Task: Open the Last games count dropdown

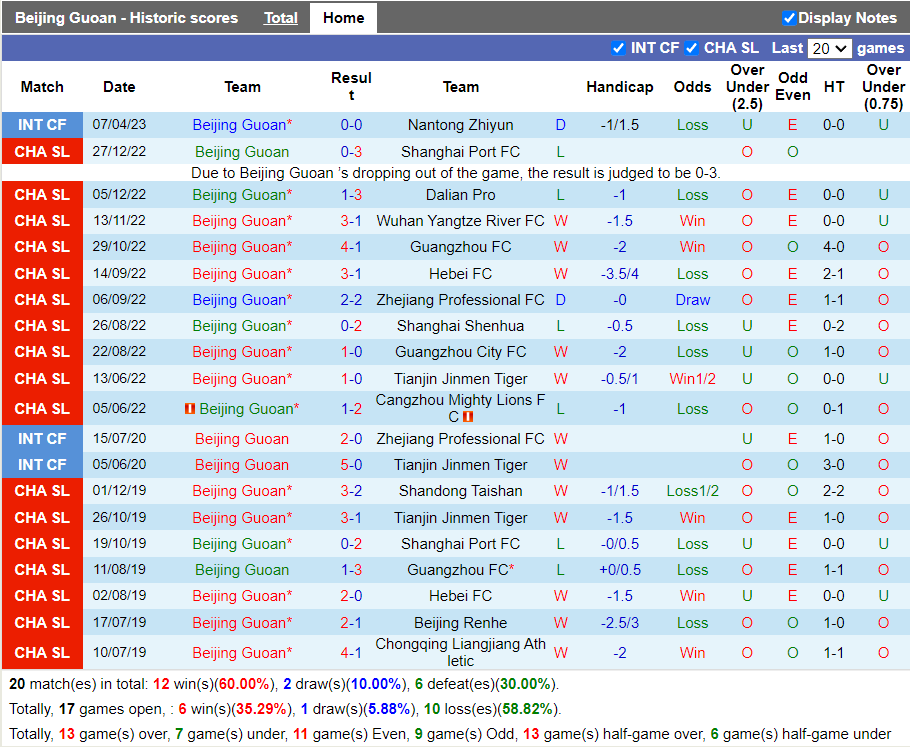Action: click(x=829, y=48)
